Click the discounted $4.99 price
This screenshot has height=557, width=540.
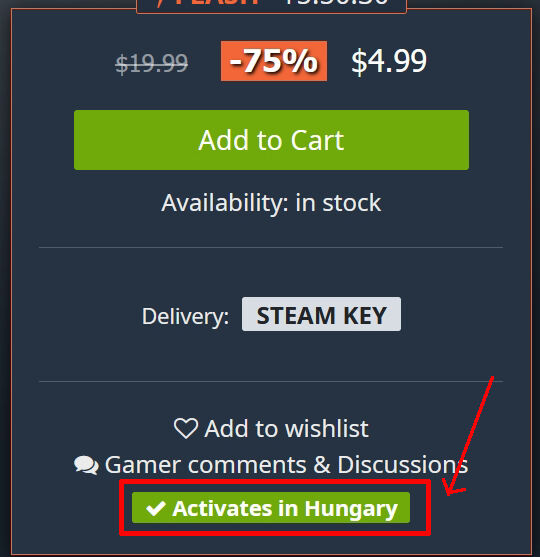point(389,61)
